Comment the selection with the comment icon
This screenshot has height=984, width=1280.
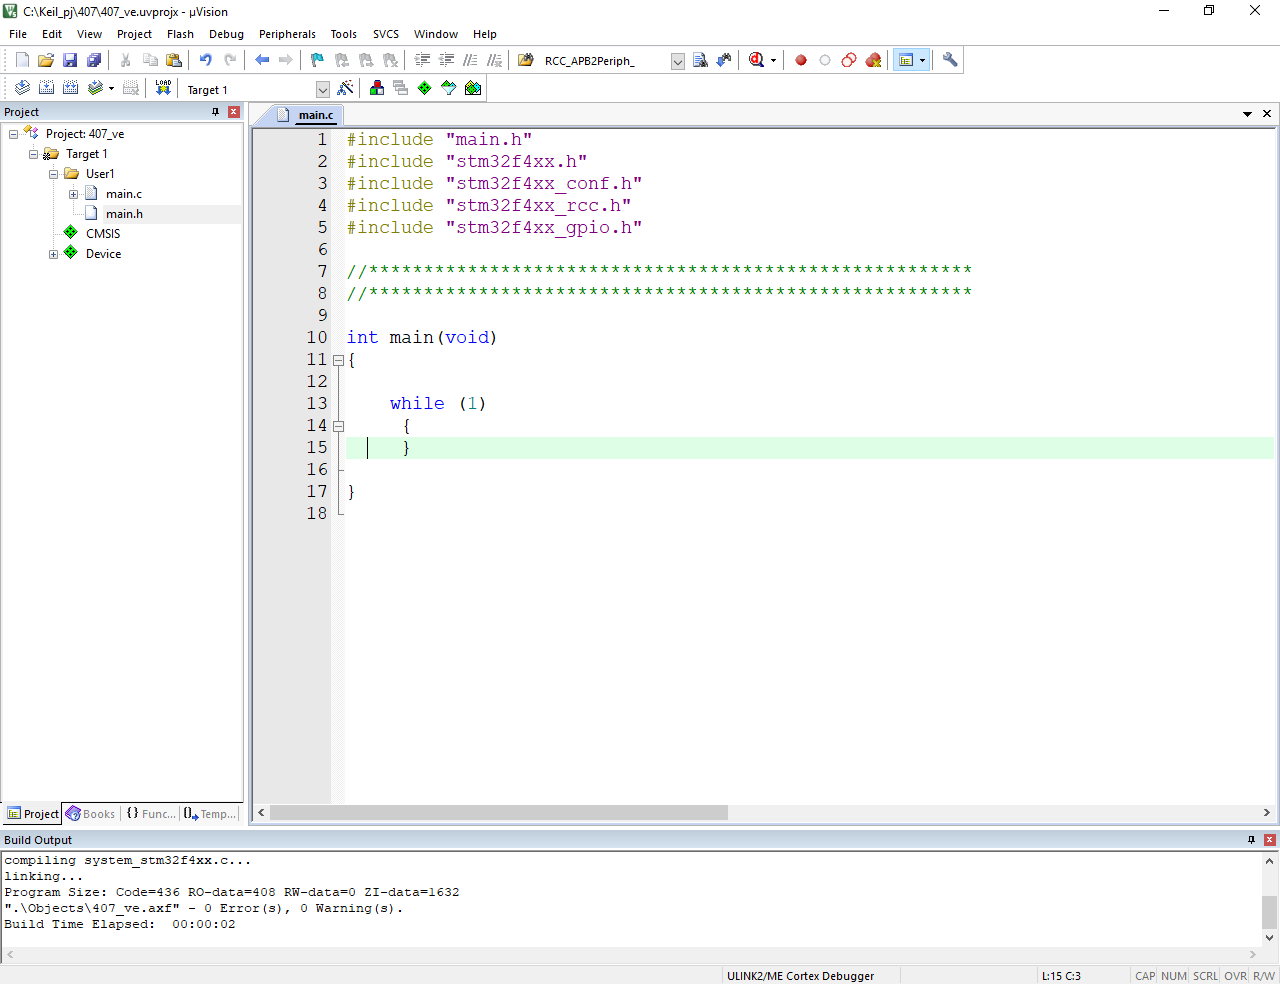point(470,60)
